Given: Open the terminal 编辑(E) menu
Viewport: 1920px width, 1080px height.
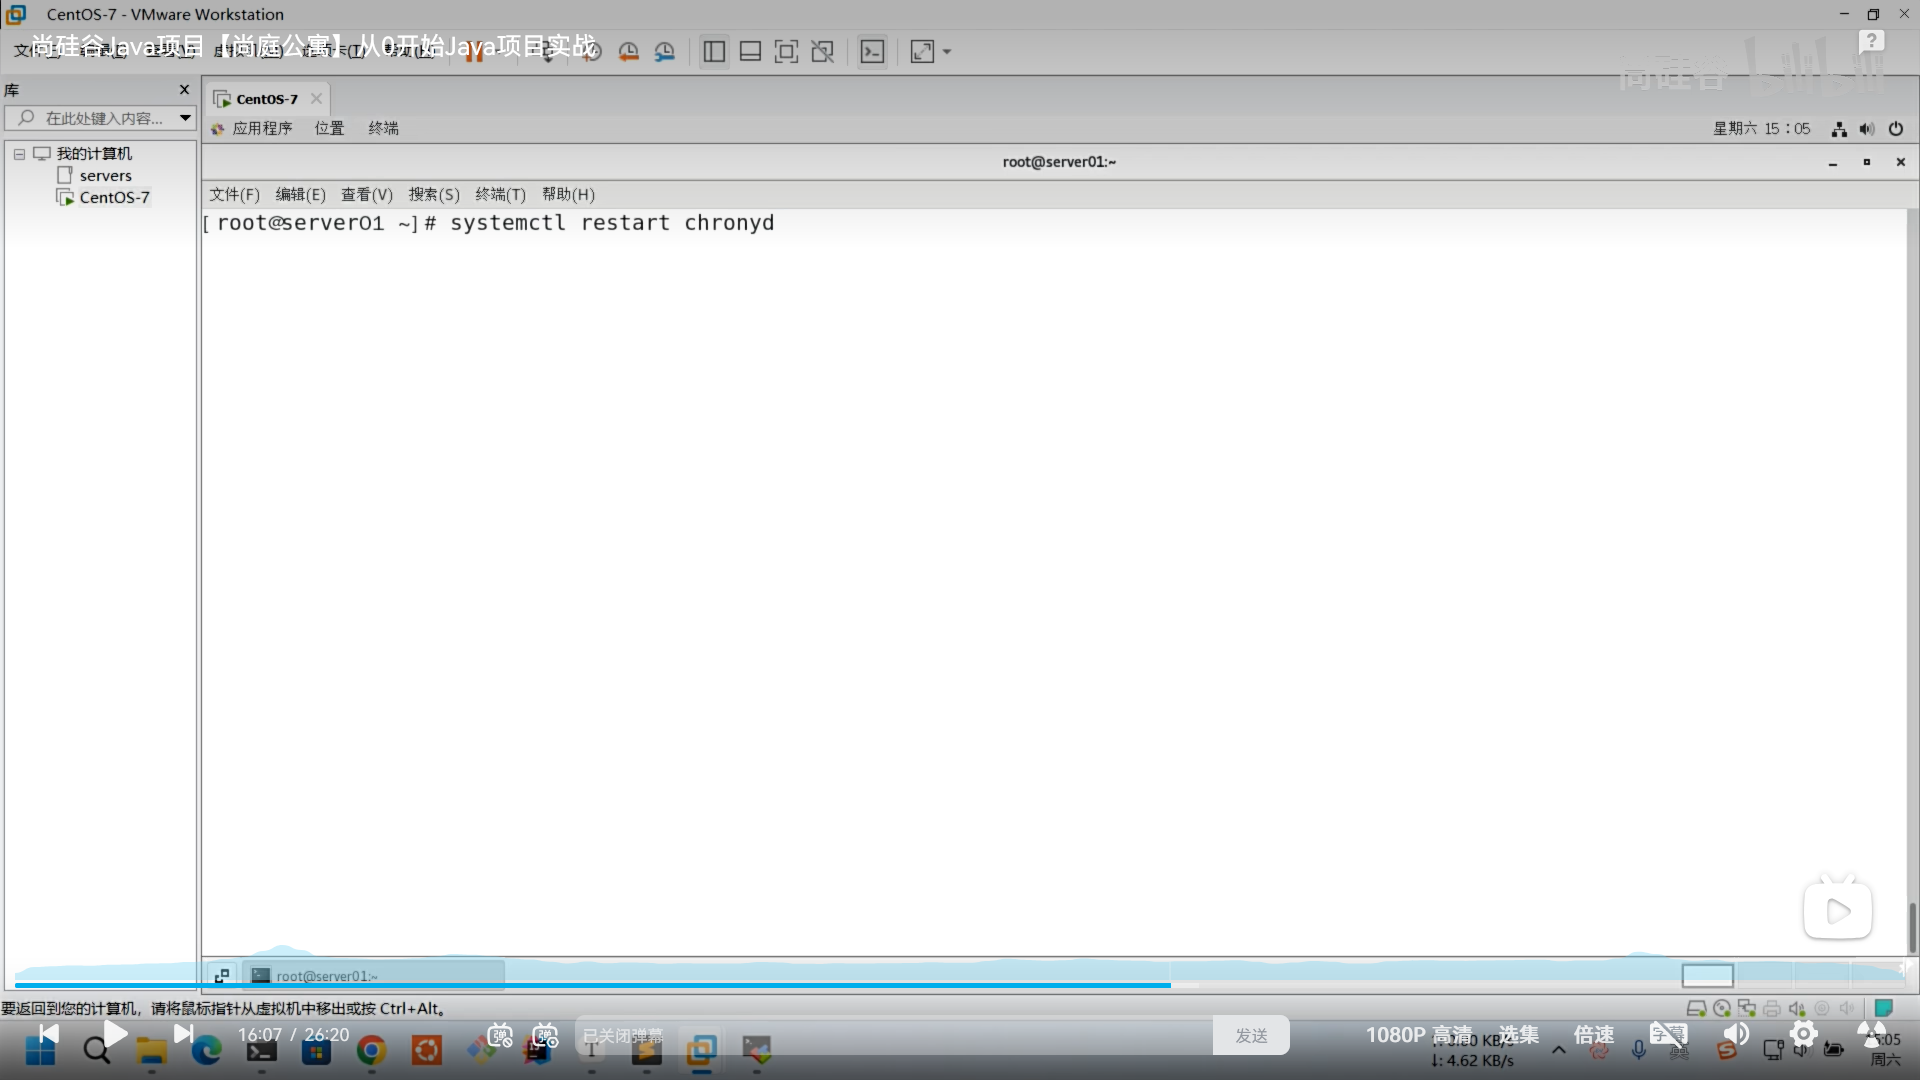Looking at the screenshot, I should [300, 194].
